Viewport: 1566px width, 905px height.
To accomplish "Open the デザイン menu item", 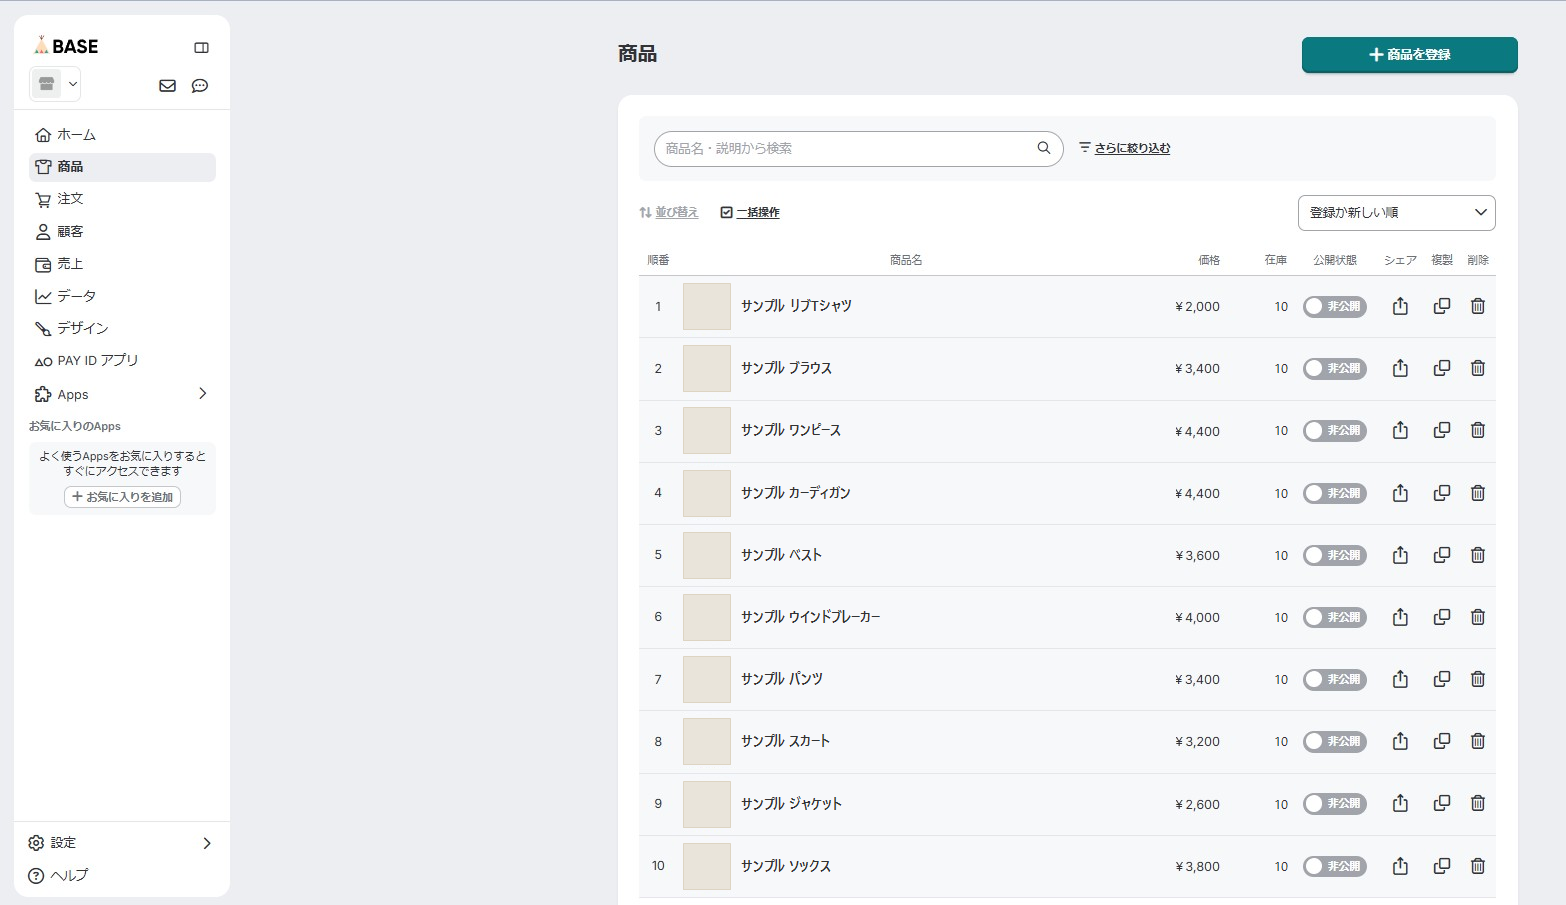I will [x=122, y=328].
